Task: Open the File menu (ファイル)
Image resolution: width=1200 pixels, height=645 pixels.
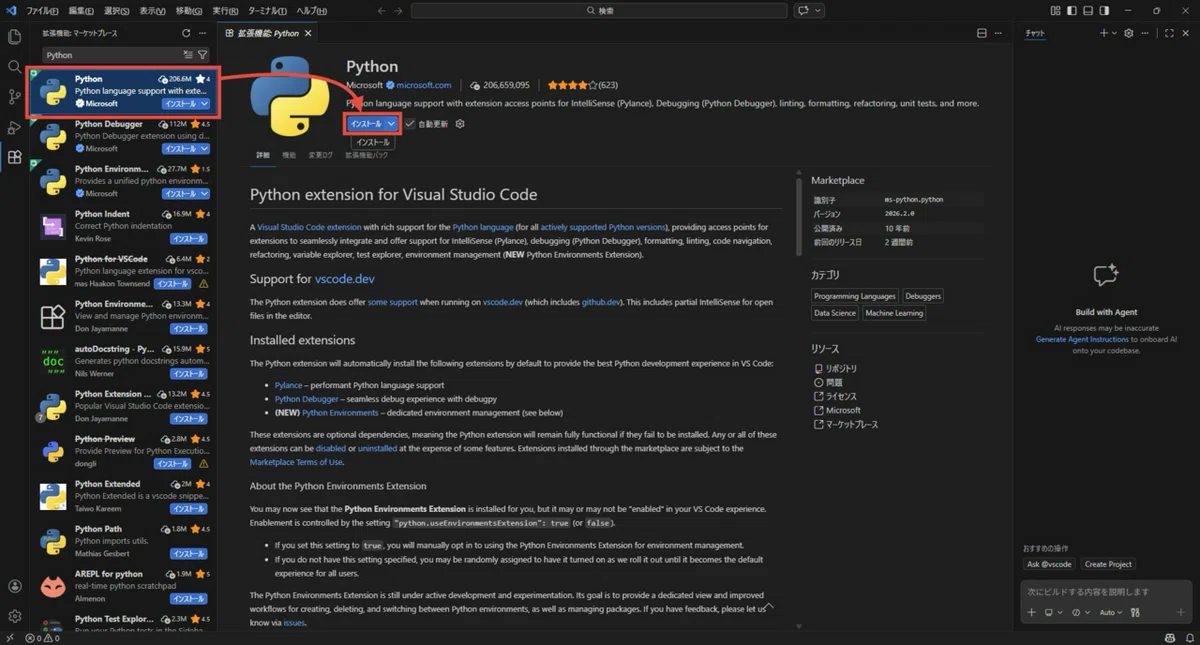Action: [x=42, y=10]
